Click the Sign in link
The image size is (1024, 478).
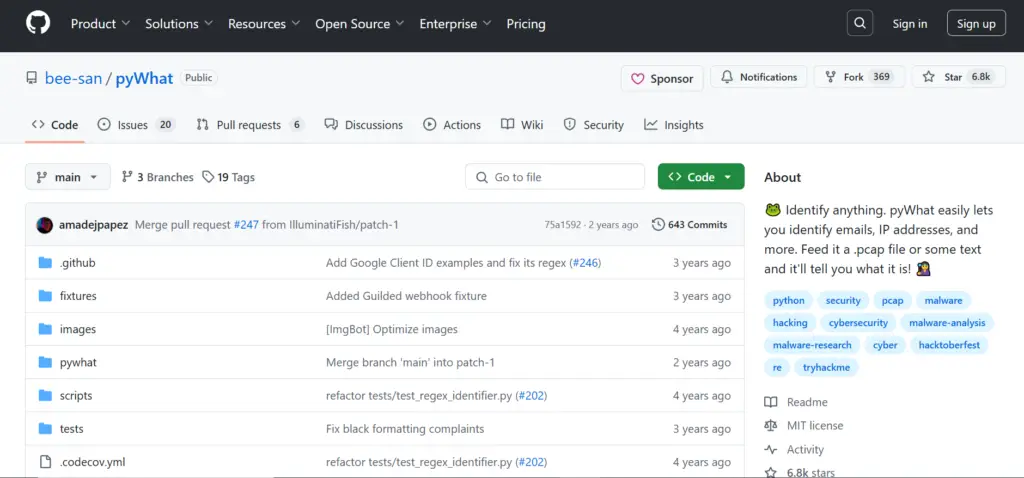(x=910, y=24)
